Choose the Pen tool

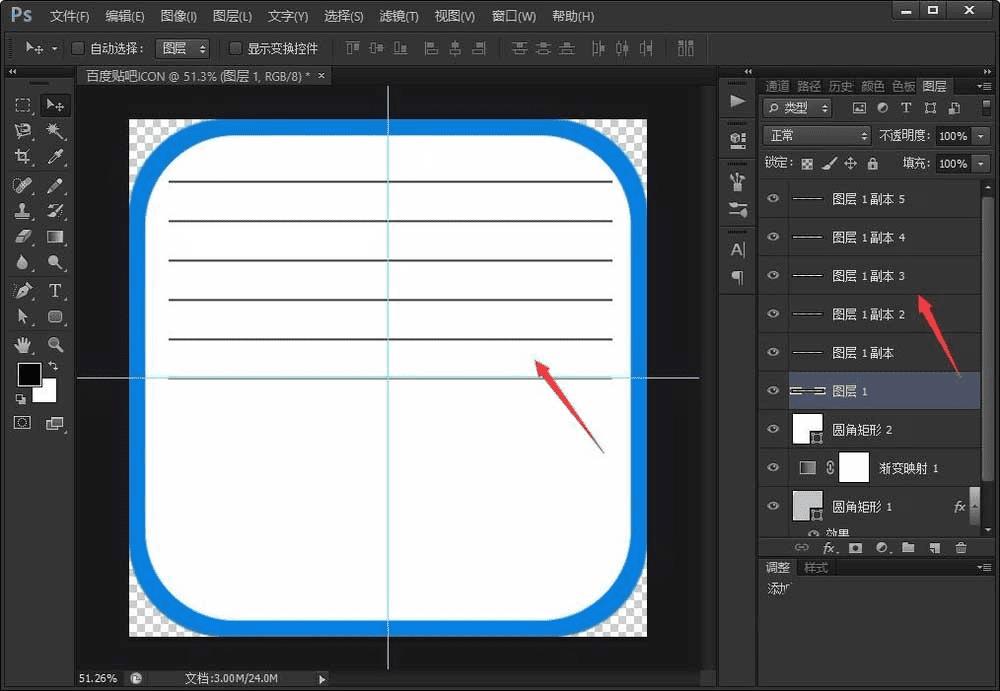[22, 291]
